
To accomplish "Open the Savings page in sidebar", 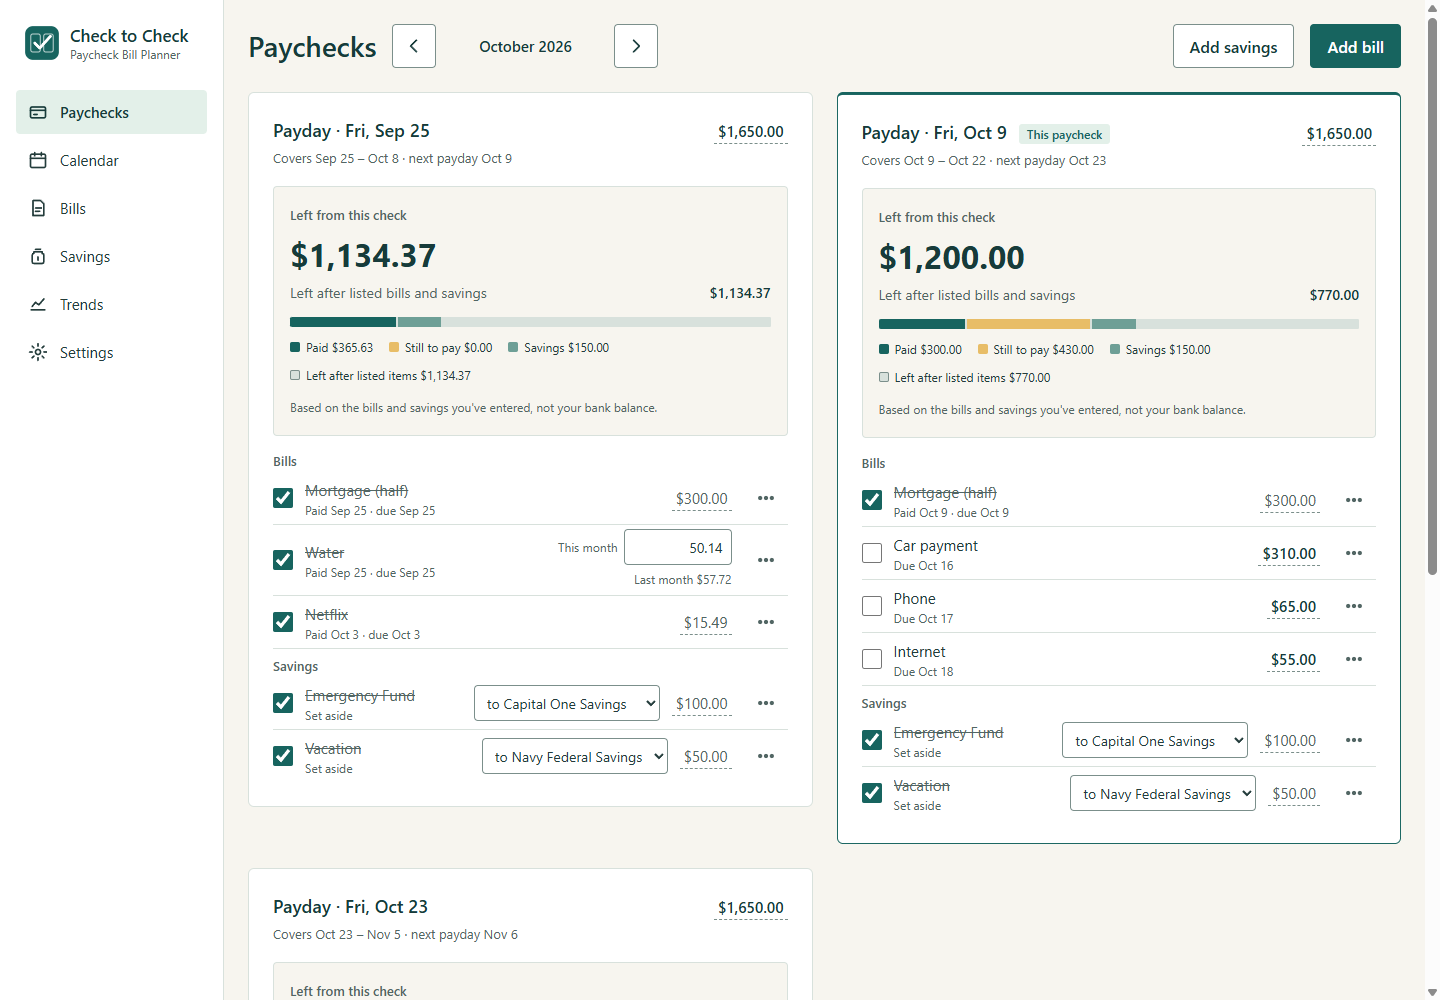I will 111,256.
